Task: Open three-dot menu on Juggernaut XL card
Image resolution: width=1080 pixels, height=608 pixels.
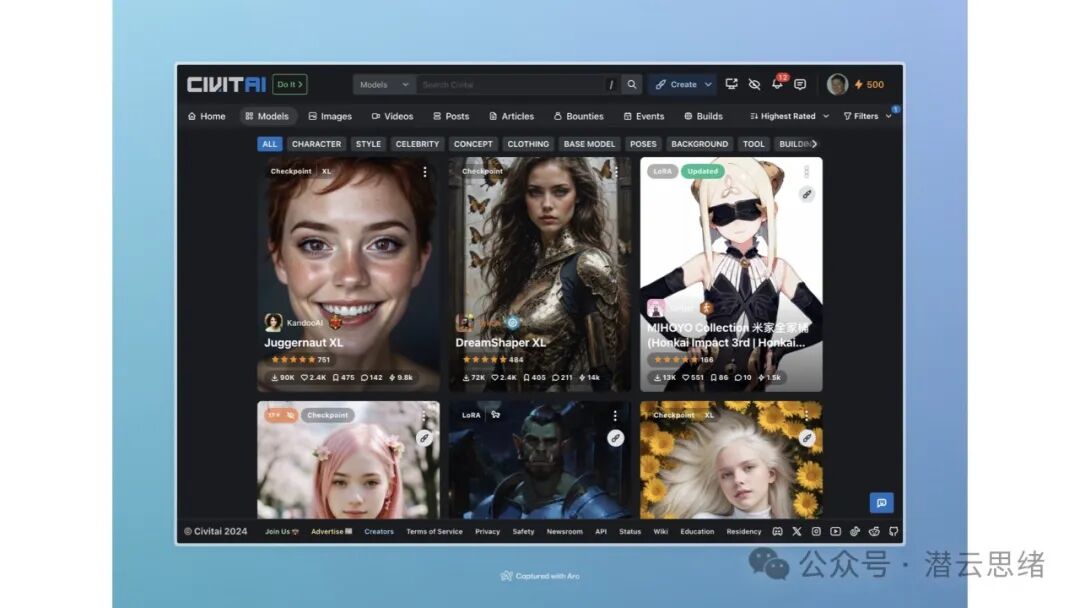Action: [x=425, y=171]
